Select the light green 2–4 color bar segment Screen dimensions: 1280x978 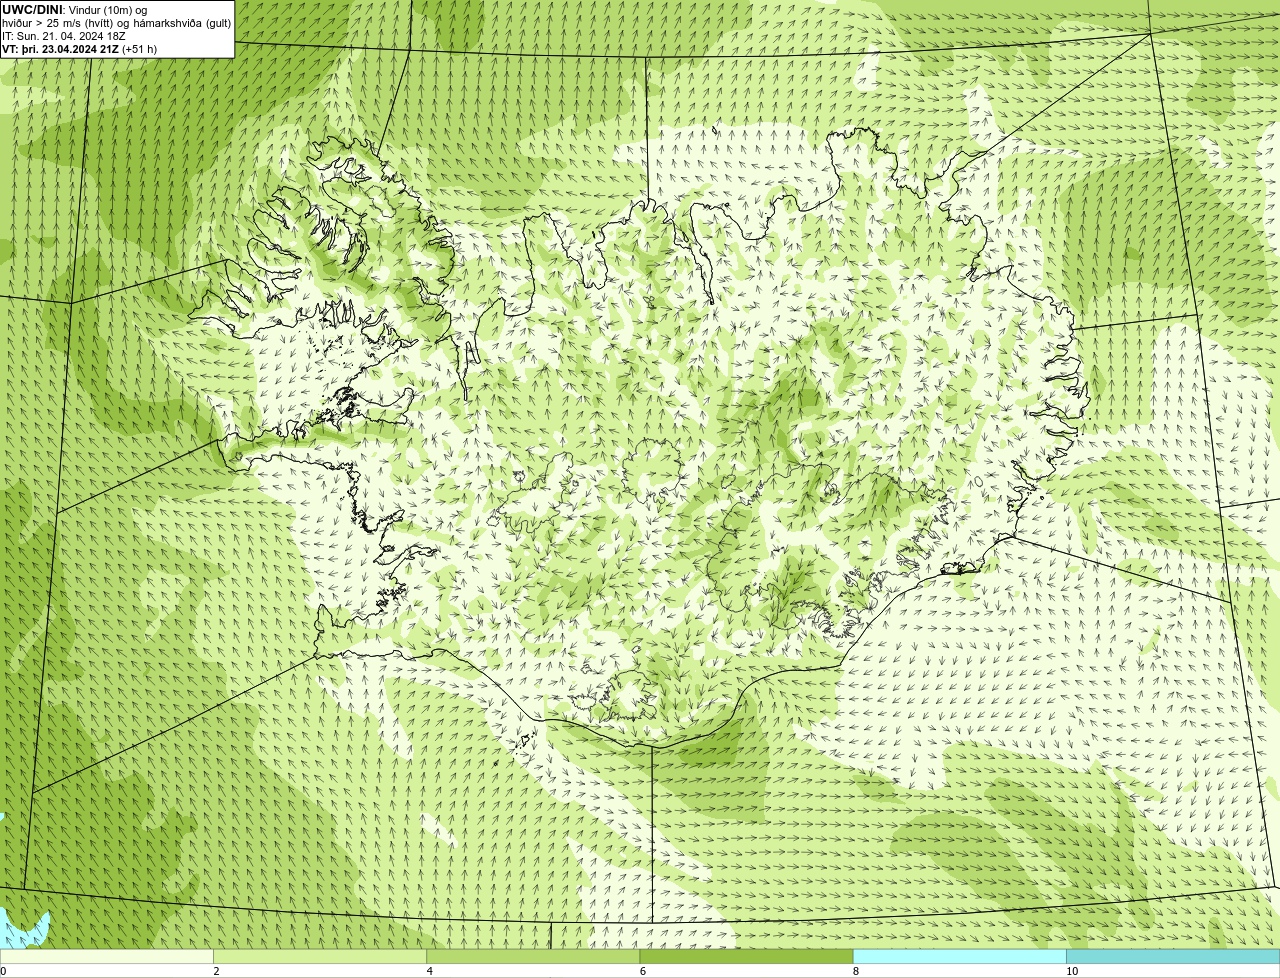click(320, 956)
